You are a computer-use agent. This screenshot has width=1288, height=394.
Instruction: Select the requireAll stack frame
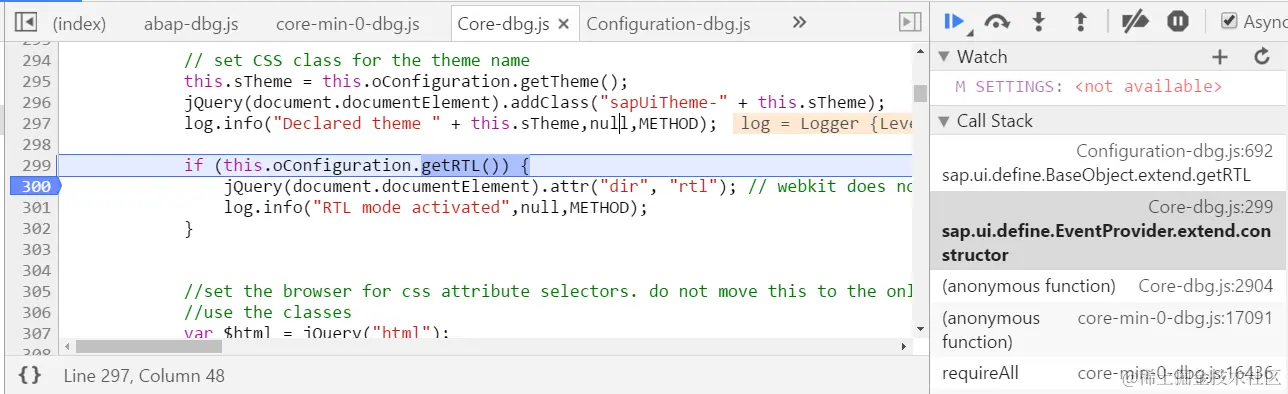[1108, 374]
